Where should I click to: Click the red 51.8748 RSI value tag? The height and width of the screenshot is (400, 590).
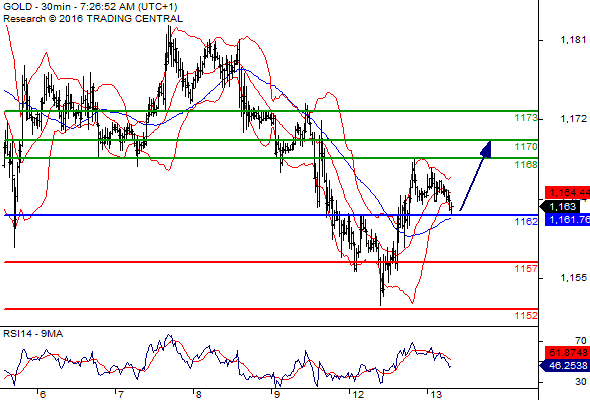567,353
